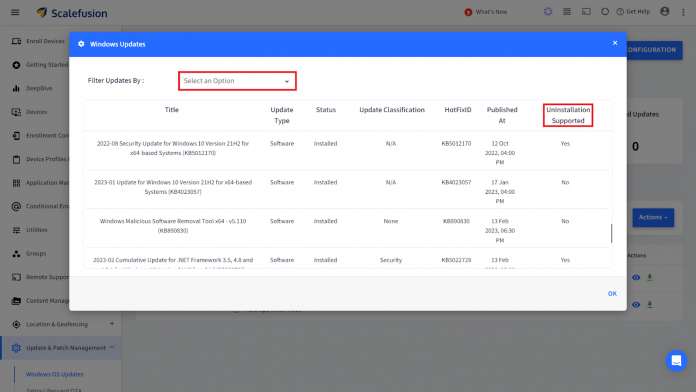This screenshot has height=392, width=696.
Task: Click the Published At column header
Action: 502,115
